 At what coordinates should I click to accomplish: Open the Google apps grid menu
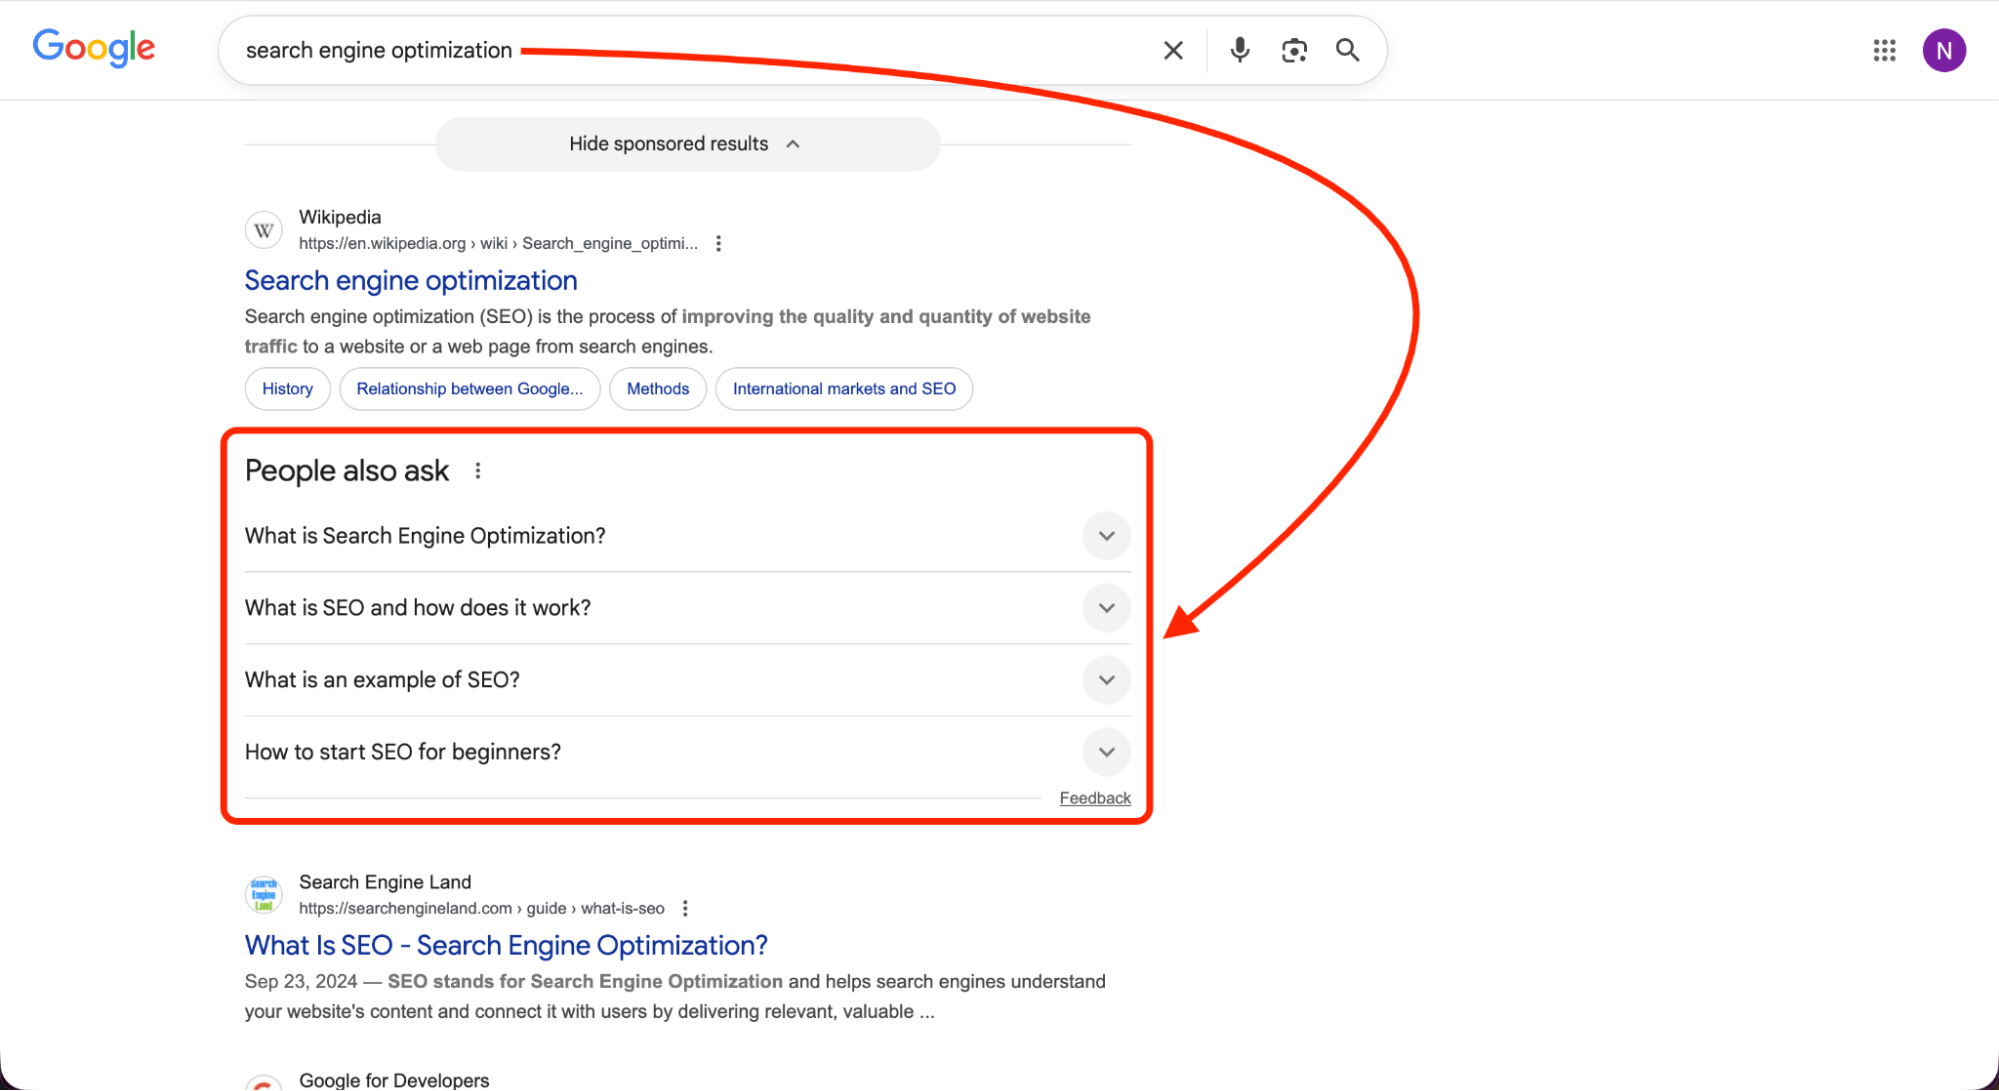click(1884, 50)
